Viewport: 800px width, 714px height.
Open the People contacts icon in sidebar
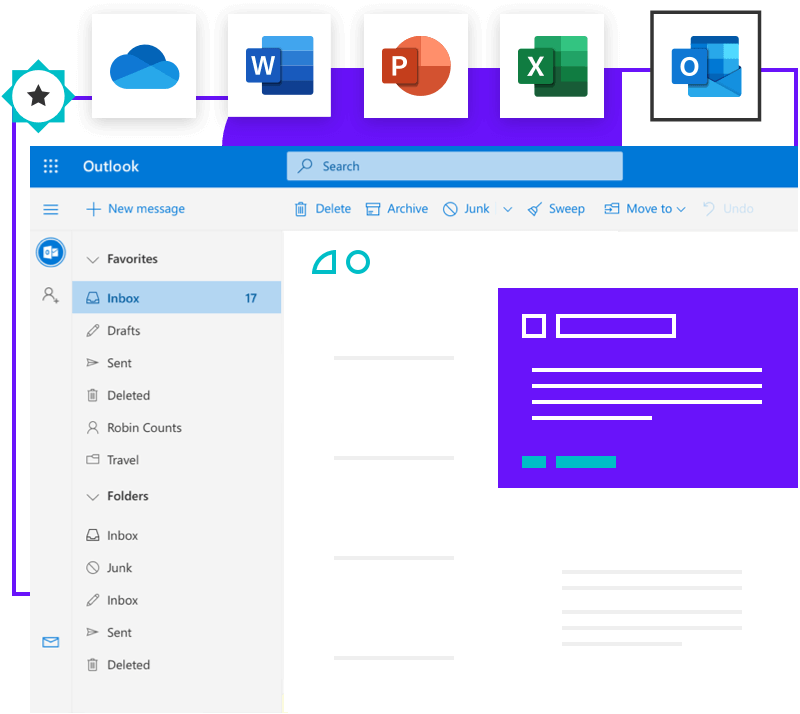point(50,295)
